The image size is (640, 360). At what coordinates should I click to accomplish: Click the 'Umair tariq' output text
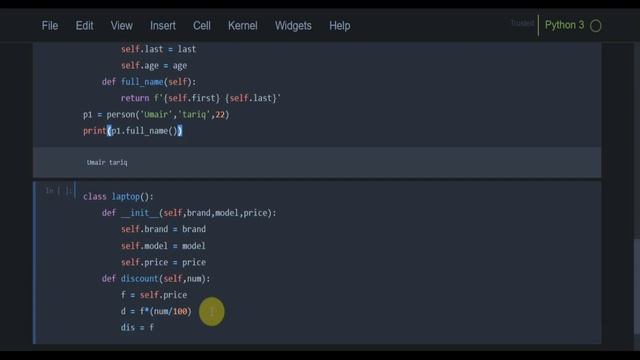click(107, 162)
